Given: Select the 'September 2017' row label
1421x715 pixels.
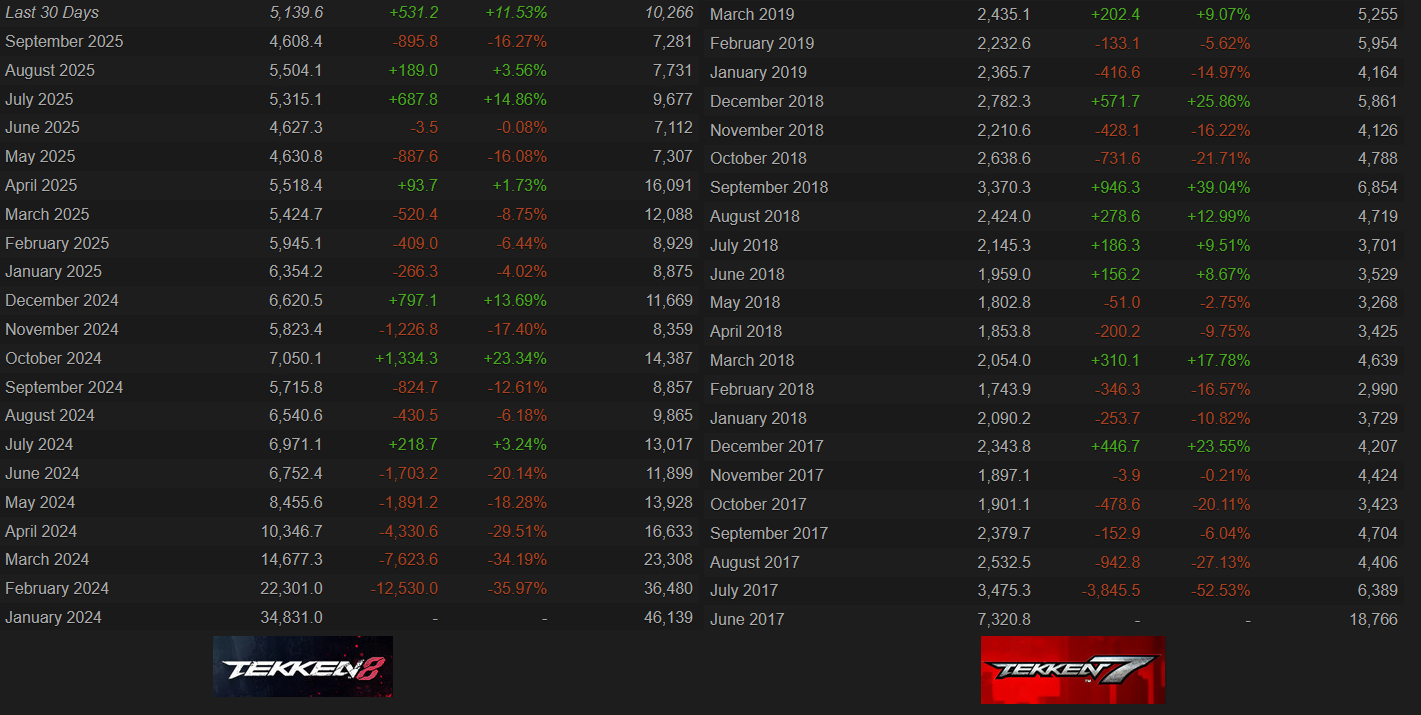Looking at the screenshot, I should 769,533.
